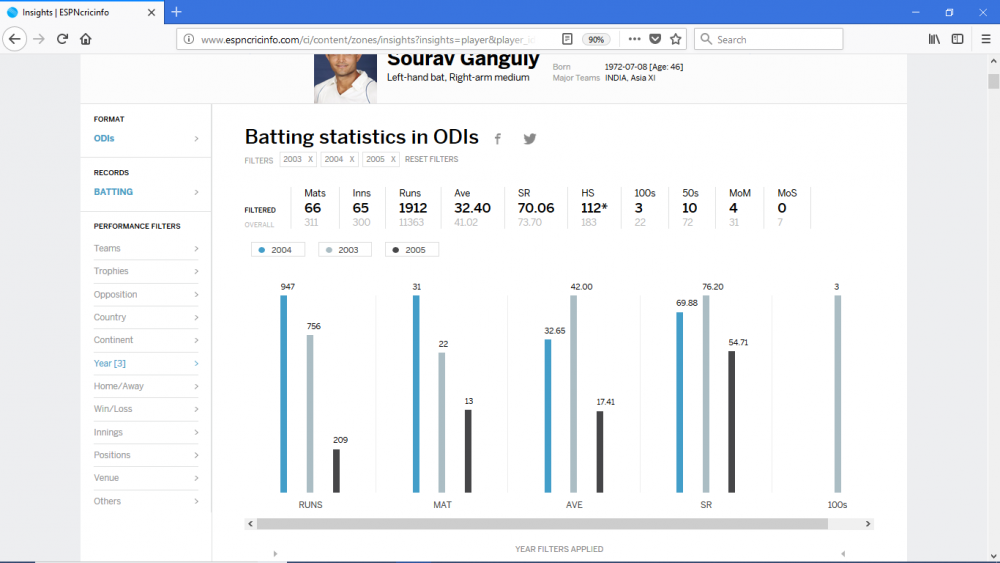Click the 2003 AVE bar labeled 42.00
Screen dimensions: 1000x563
[x=573, y=393]
